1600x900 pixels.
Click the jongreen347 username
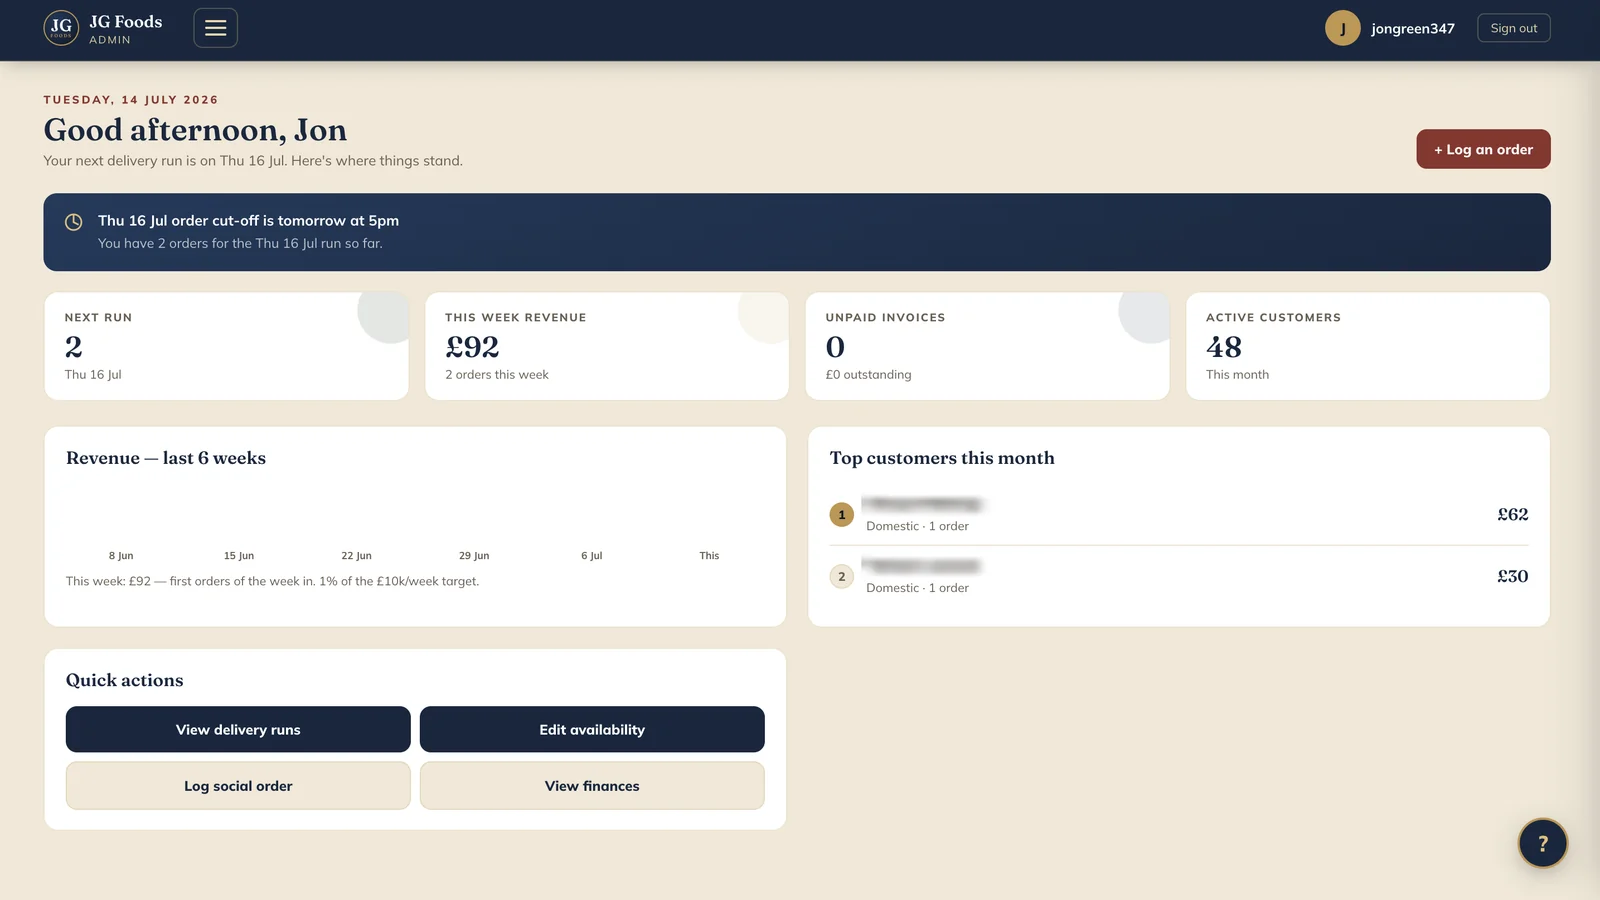click(x=1413, y=28)
